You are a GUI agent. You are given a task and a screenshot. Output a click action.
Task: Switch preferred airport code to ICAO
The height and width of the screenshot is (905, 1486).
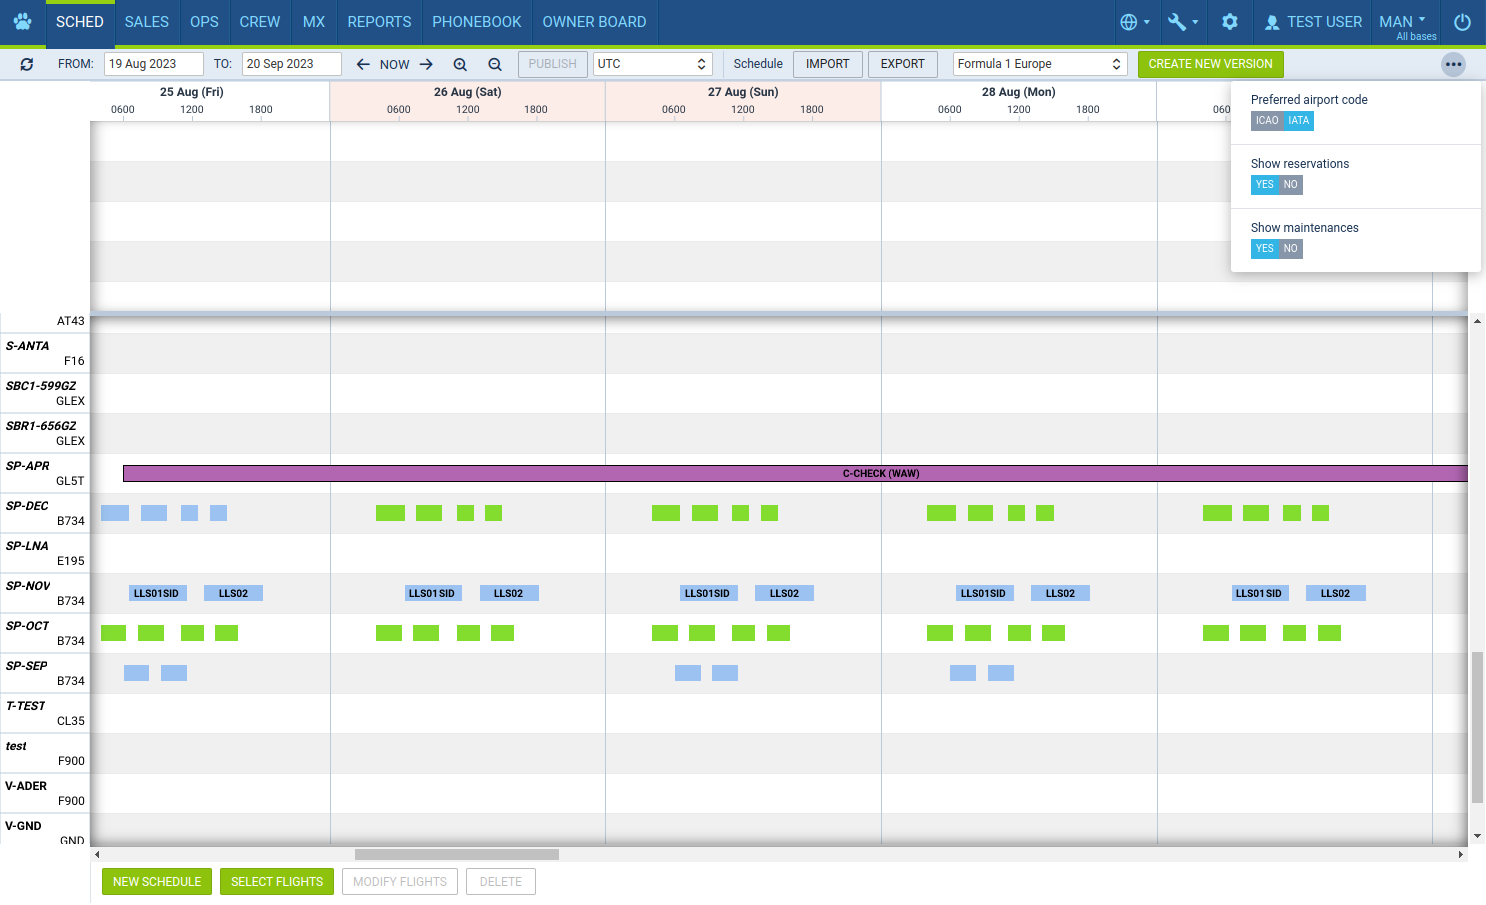[x=1266, y=120]
